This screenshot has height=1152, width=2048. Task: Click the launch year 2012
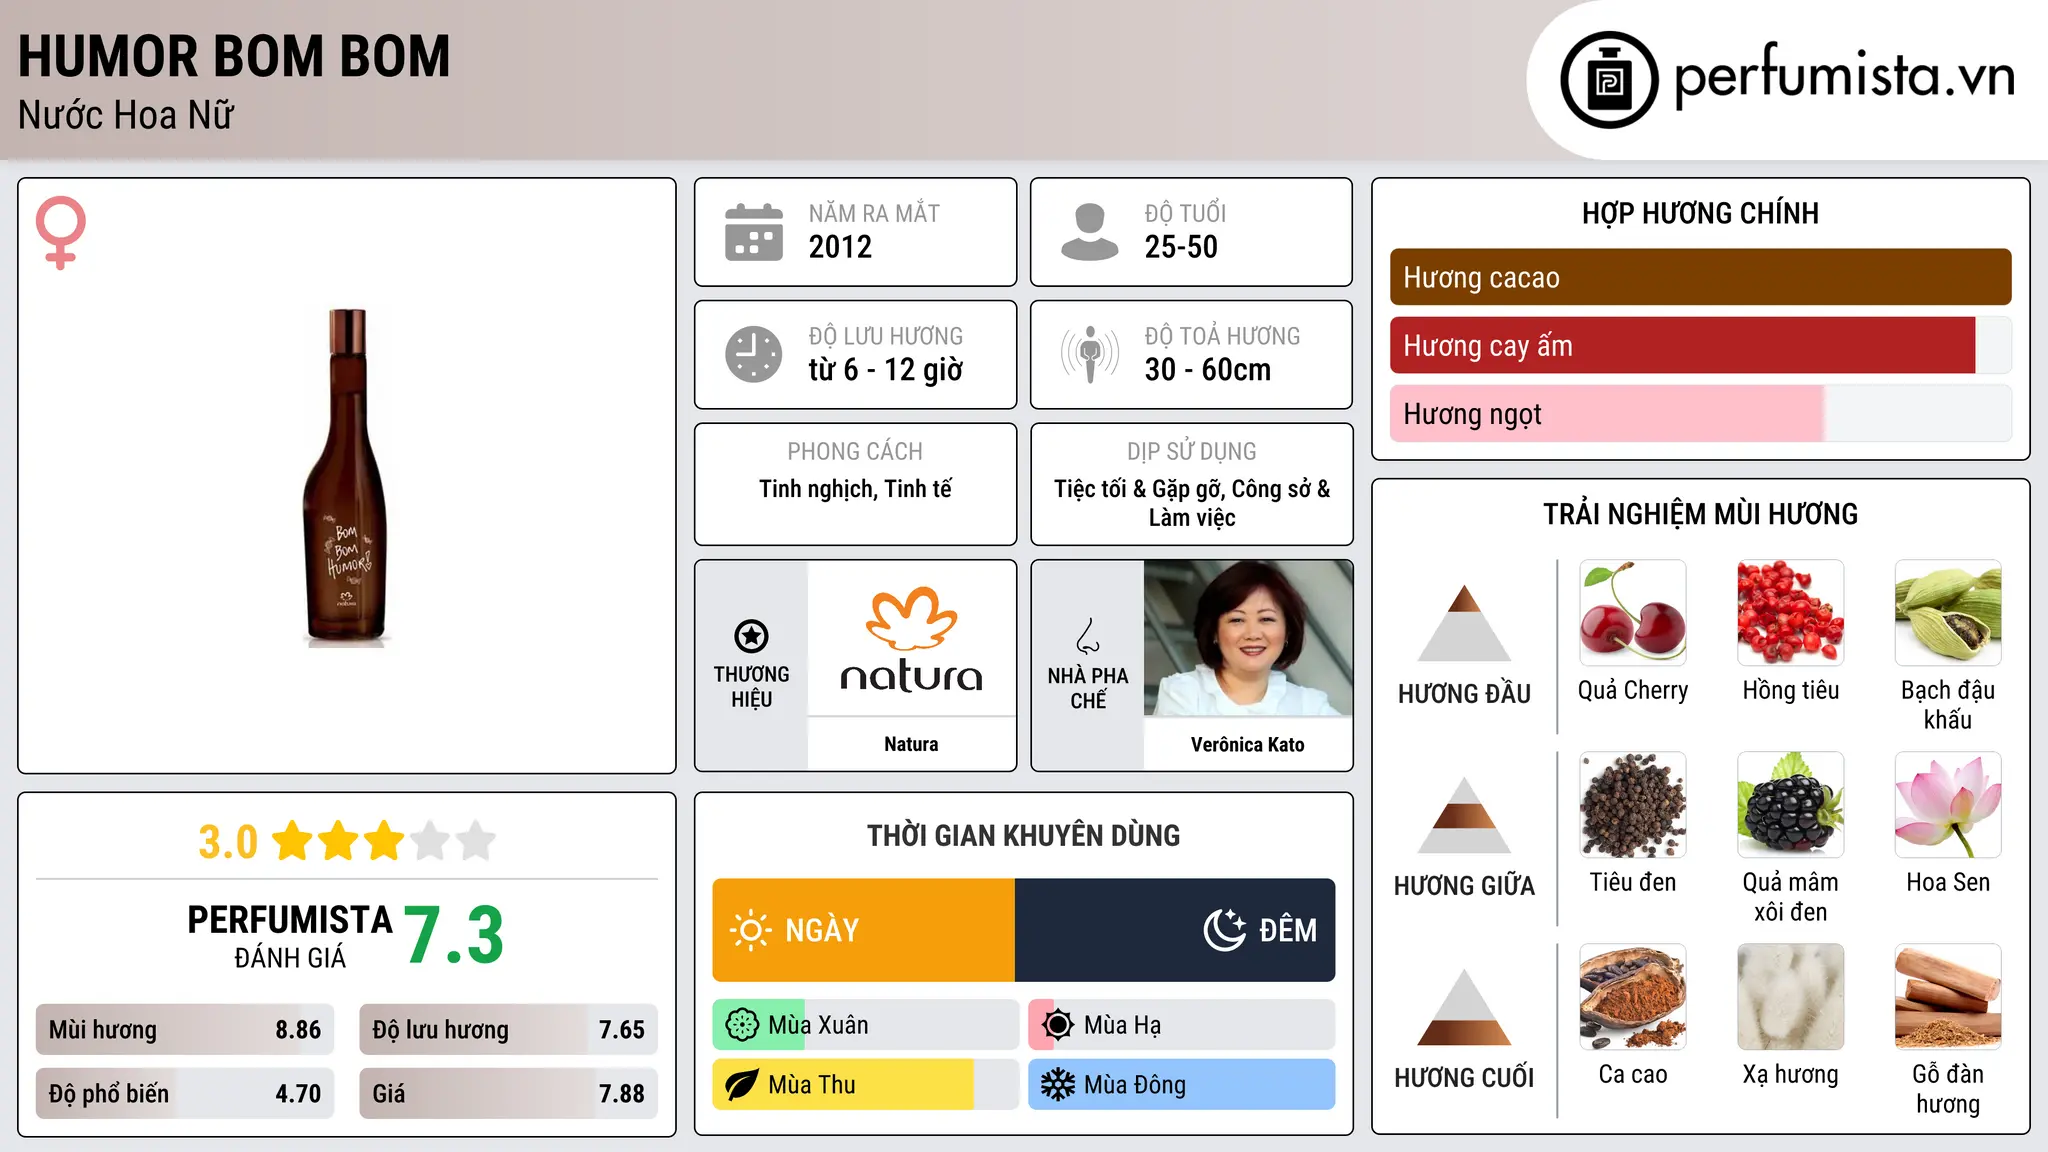click(x=840, y=247)
